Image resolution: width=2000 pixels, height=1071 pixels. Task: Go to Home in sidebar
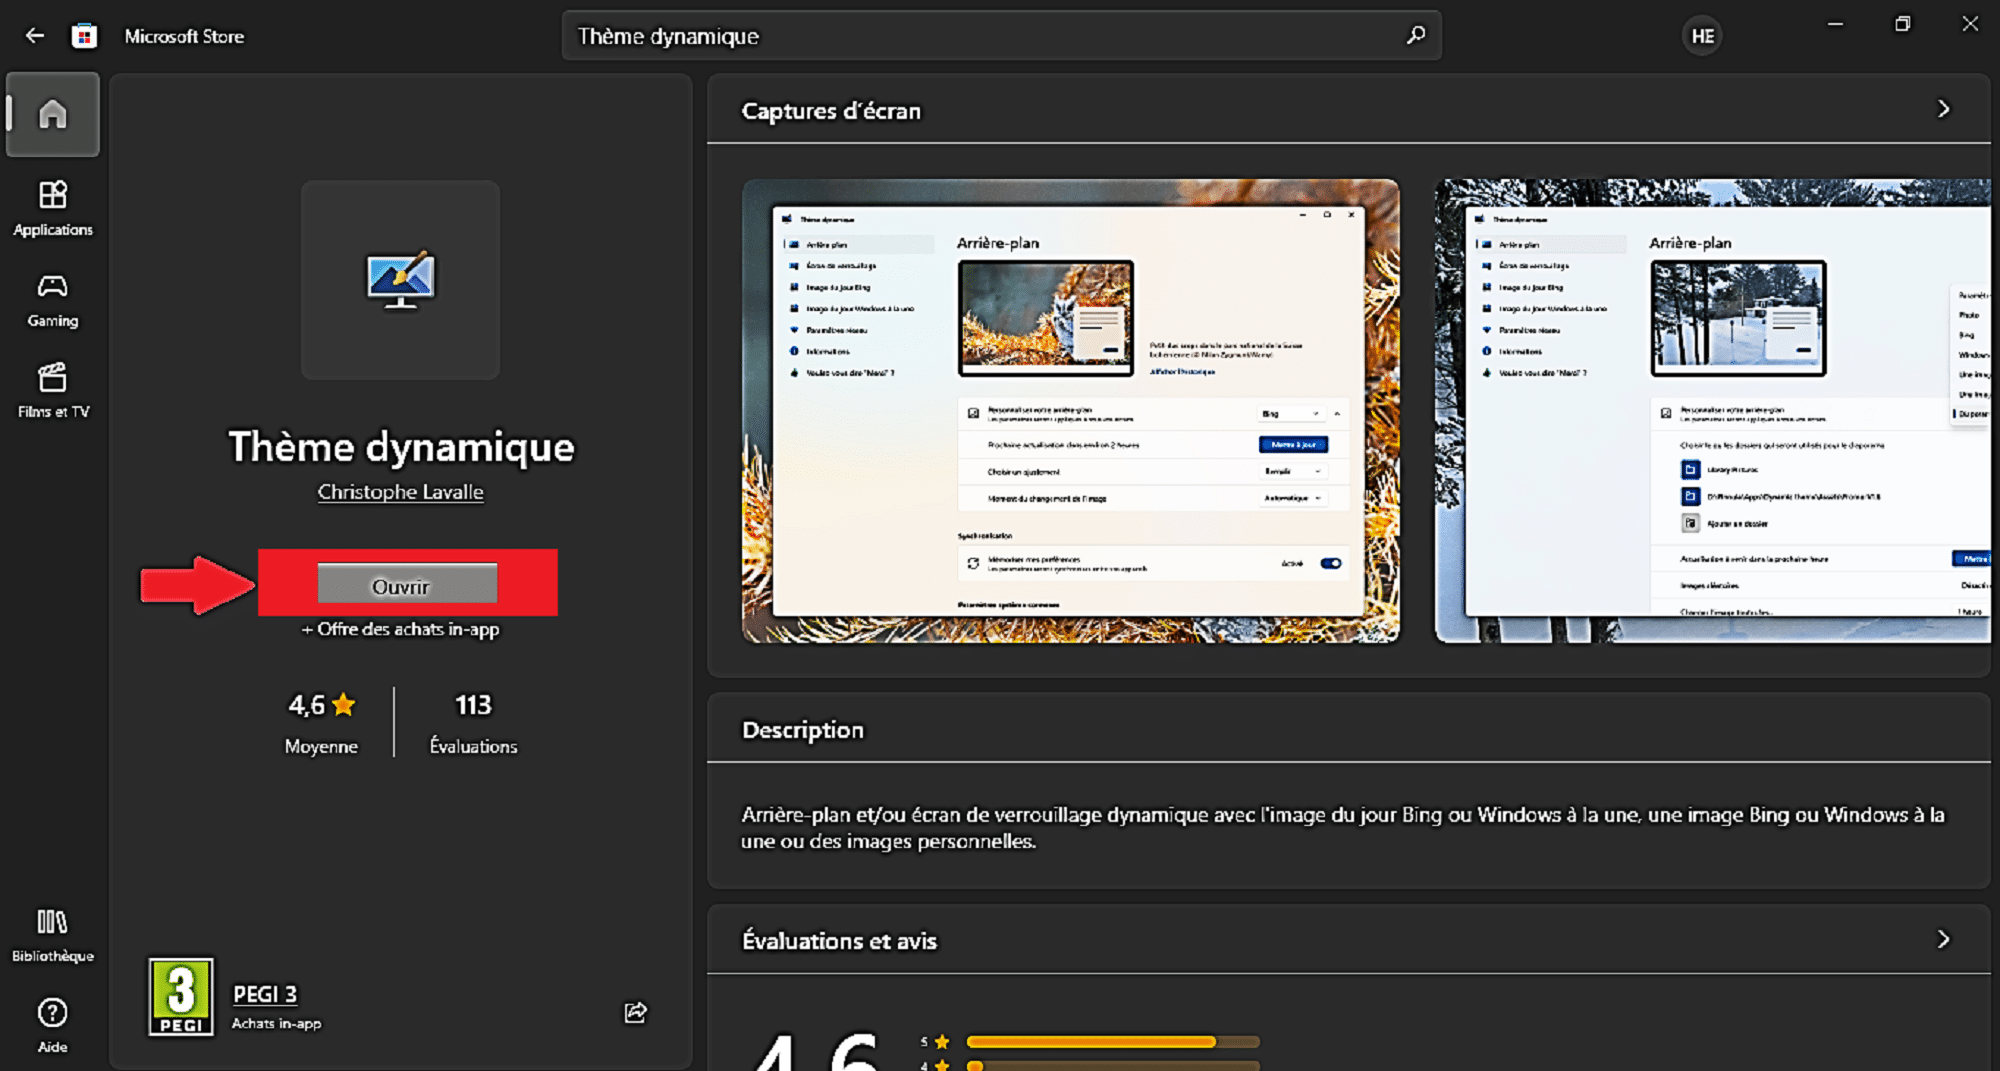(x=53, y=114)
